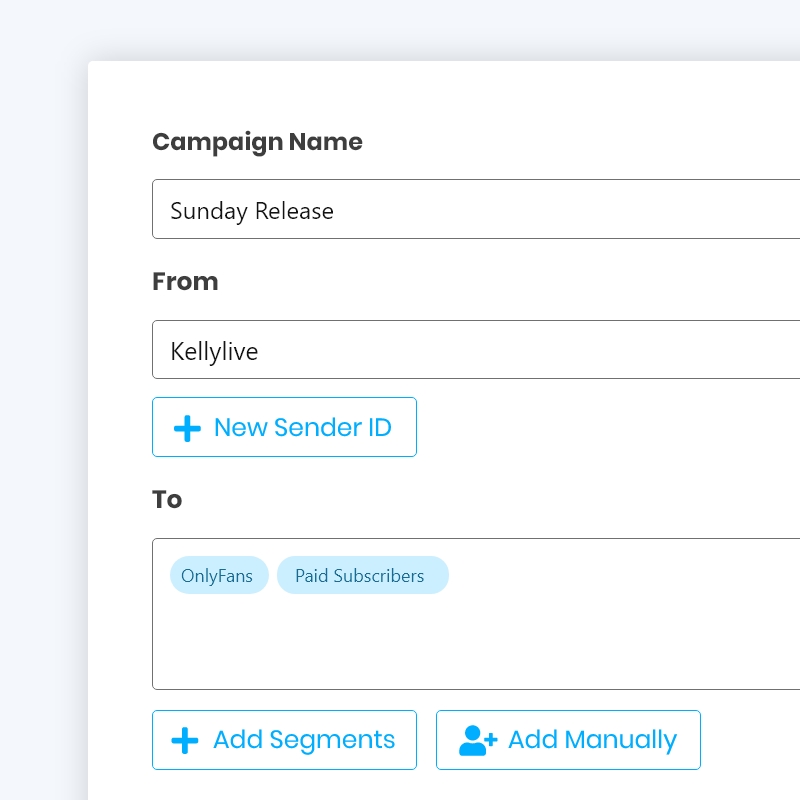
Task: Click the gap between Add Segments and Add Manually
Action: point(426,740)
